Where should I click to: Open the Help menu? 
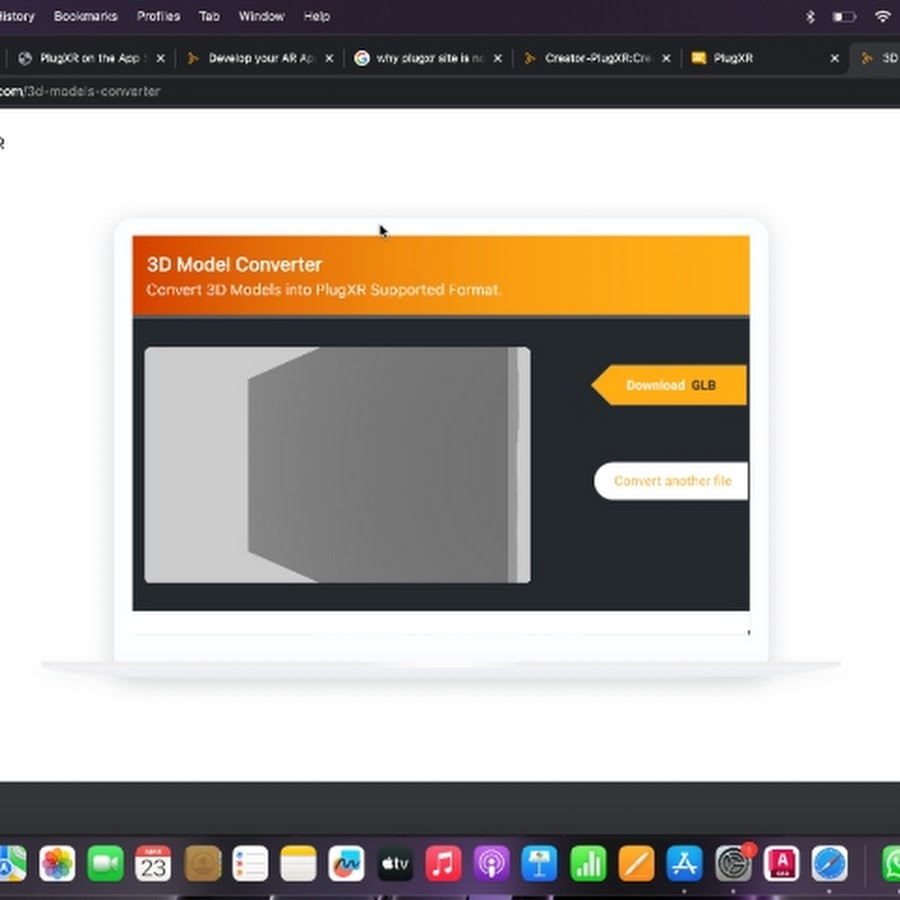point(317,16)
